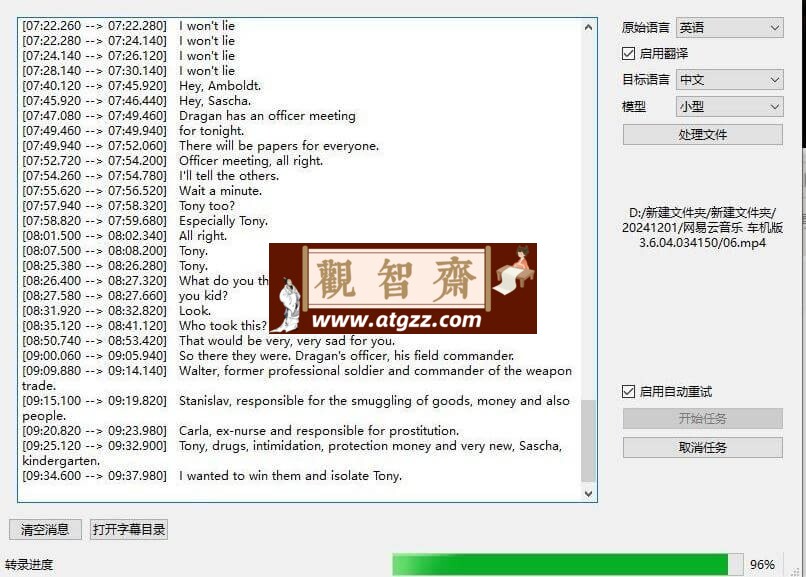806x577 pixels.
Task: Click the line 'Especially Tony.'
Action: coord(224,221)
